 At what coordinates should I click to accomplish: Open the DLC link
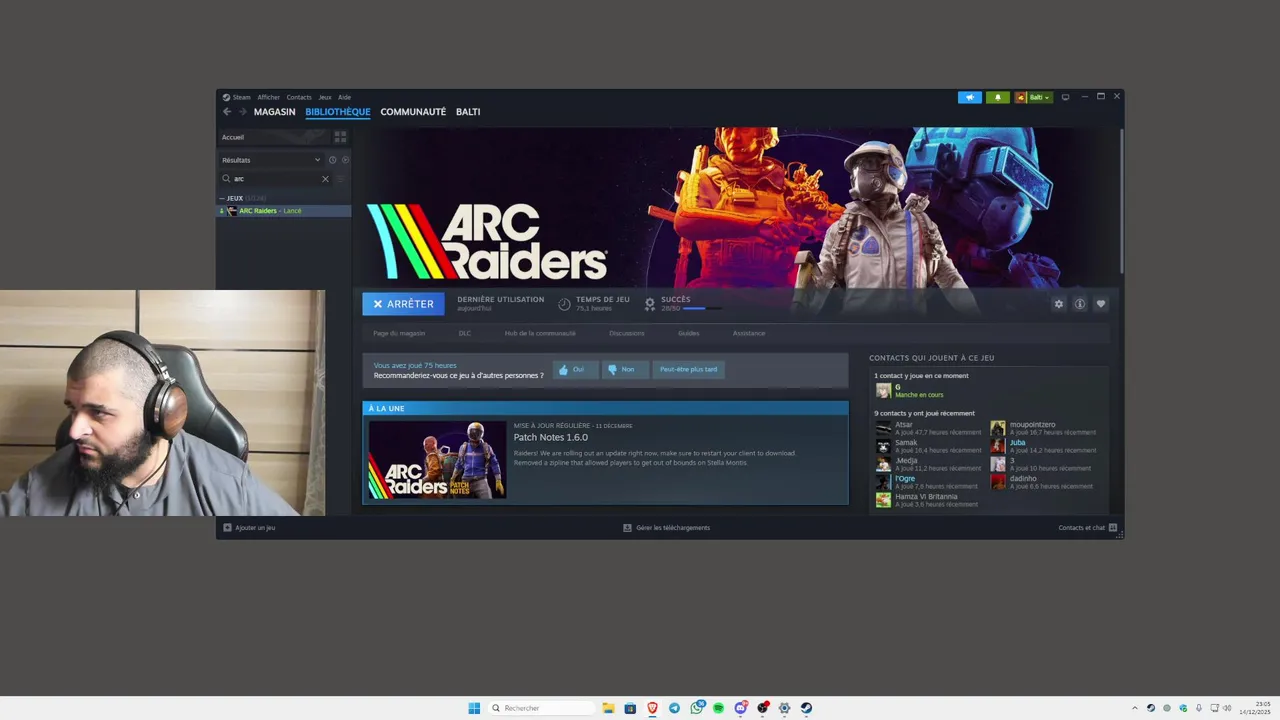point(465,333)
